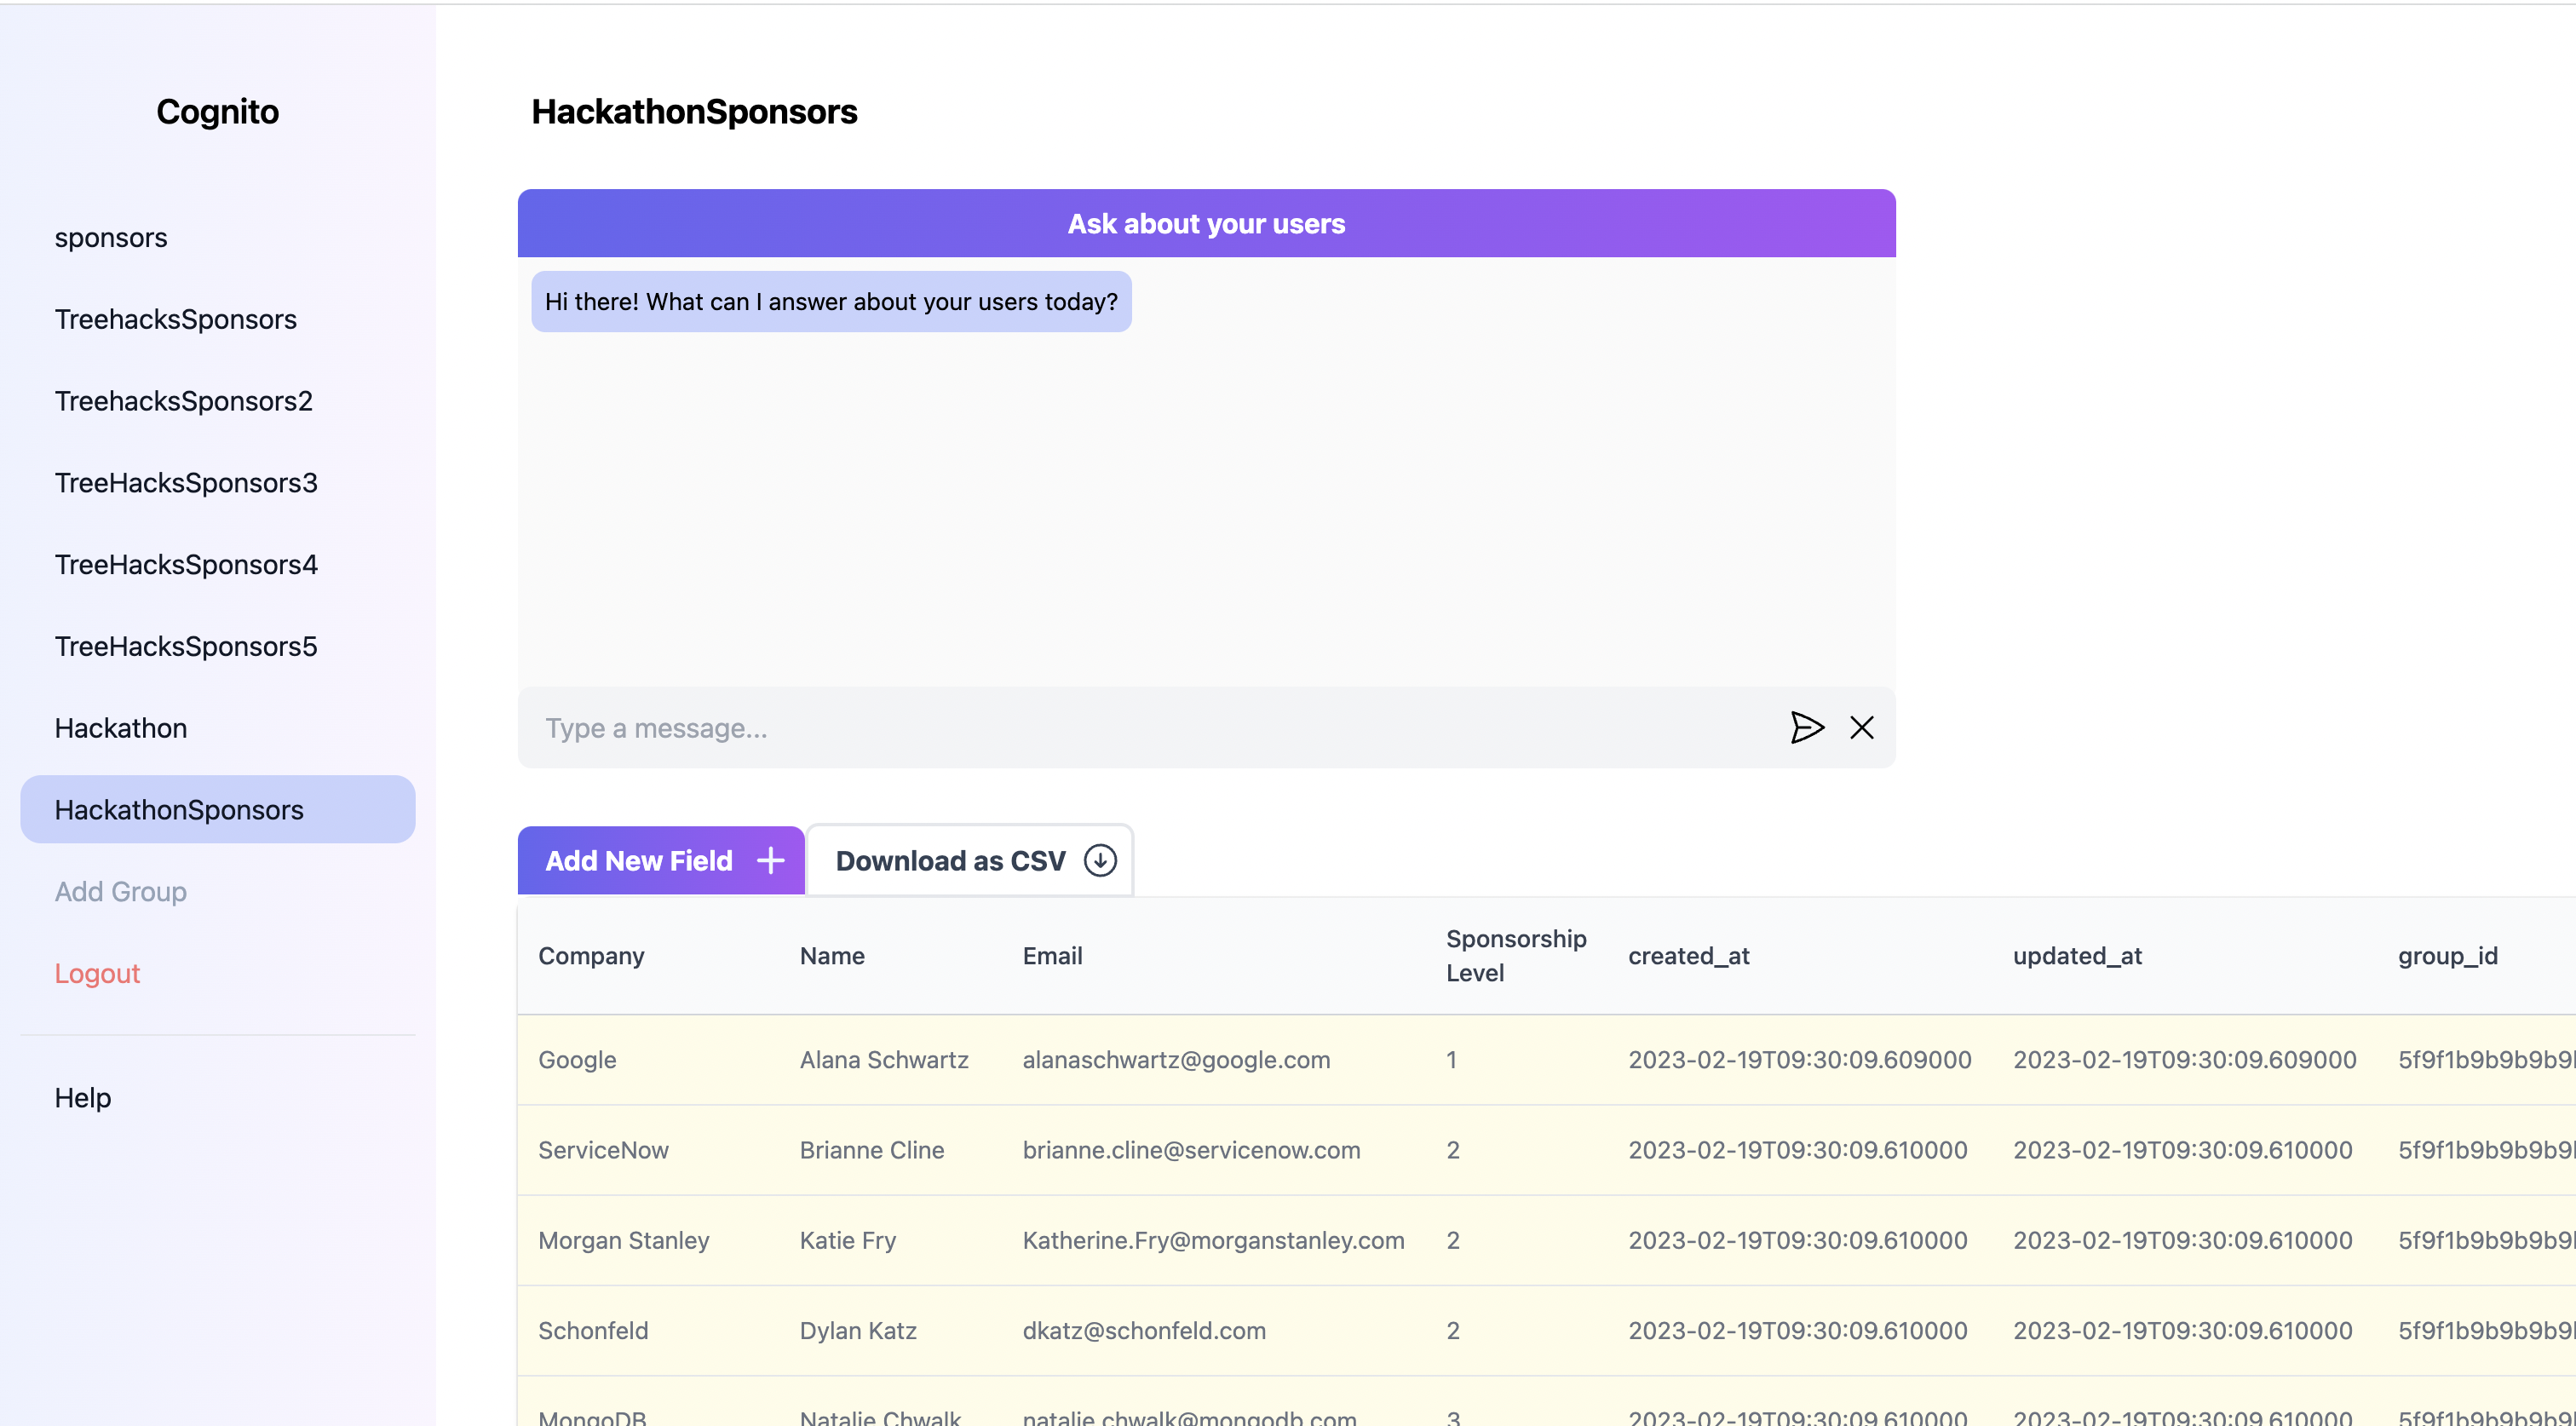Screen dimensions: 2576x1426
Task: Select TreehacksSponsors group
Action: point(176,319)
